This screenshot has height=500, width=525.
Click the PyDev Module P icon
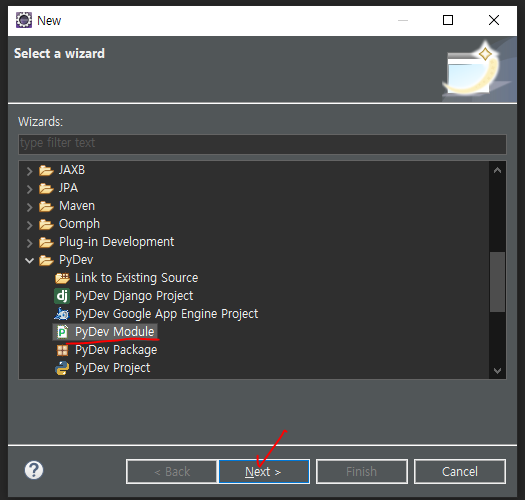click(62, 332)
